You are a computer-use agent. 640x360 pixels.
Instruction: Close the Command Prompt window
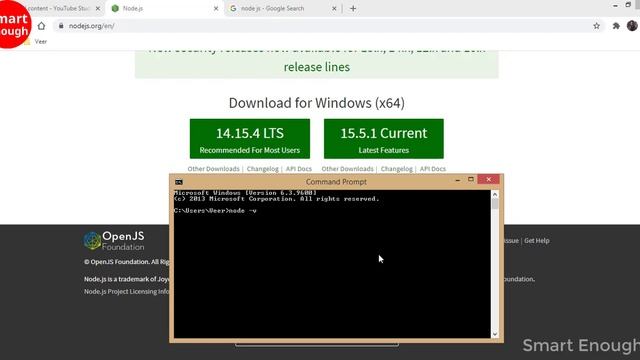489,180
